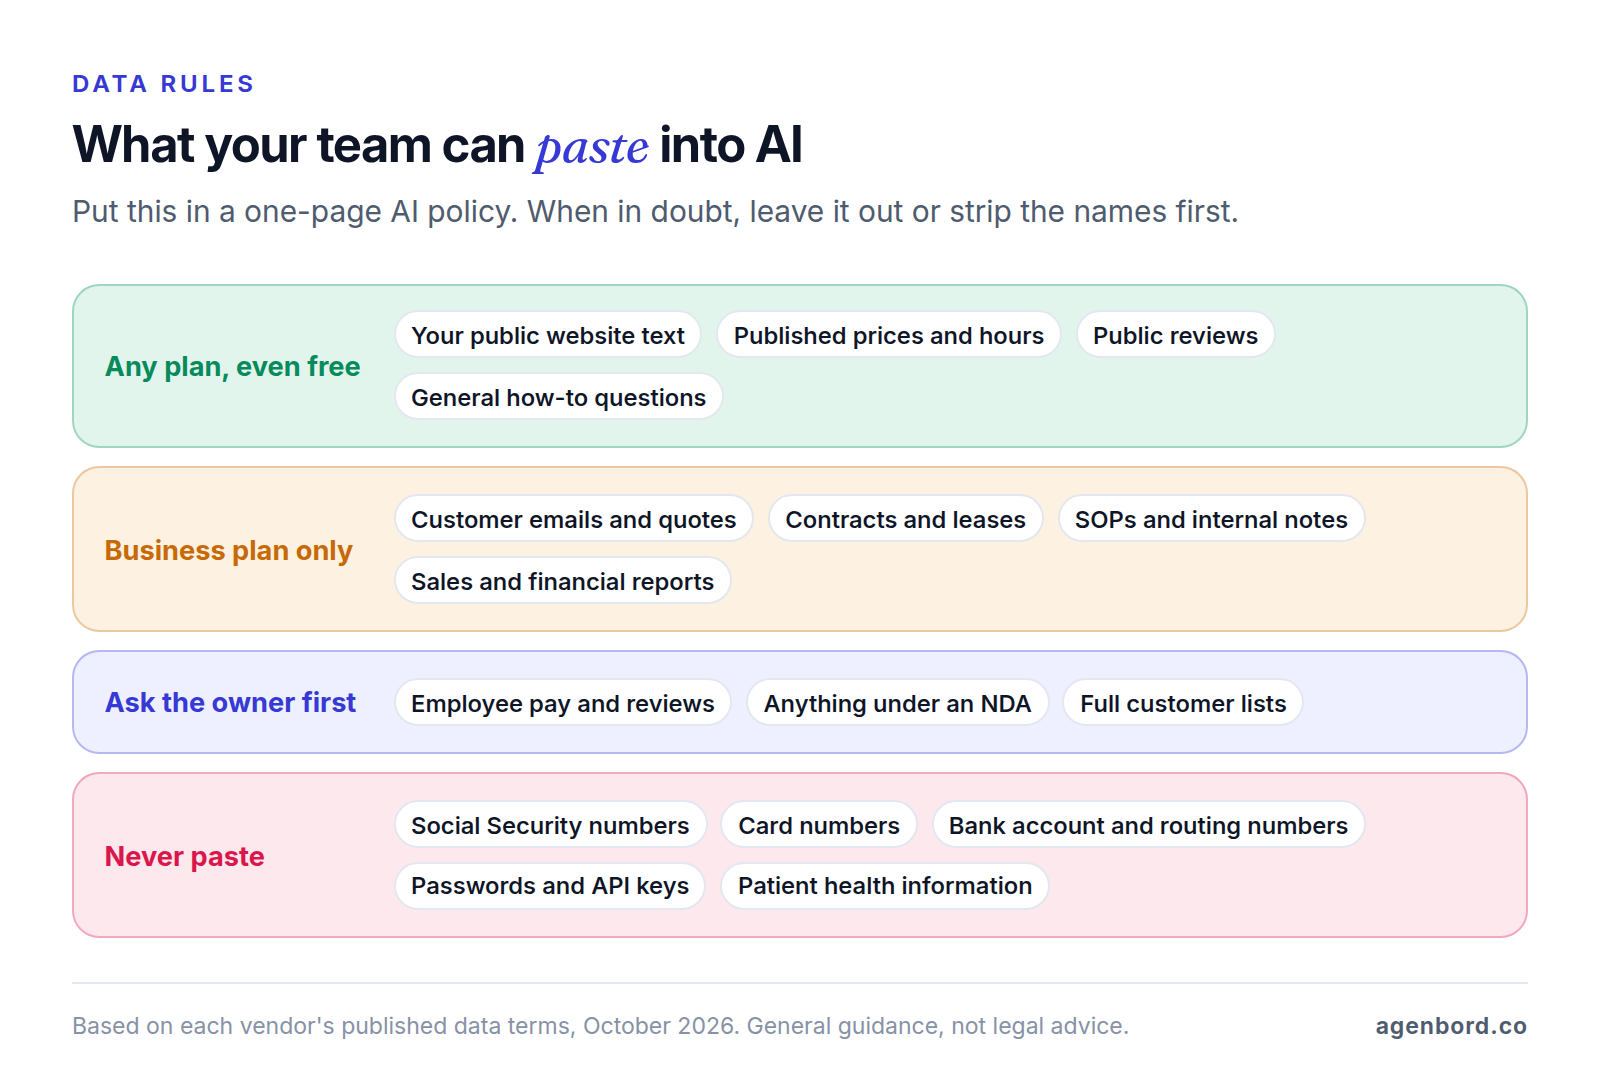Click the "Full customer lists" chip

point(1183,703)
